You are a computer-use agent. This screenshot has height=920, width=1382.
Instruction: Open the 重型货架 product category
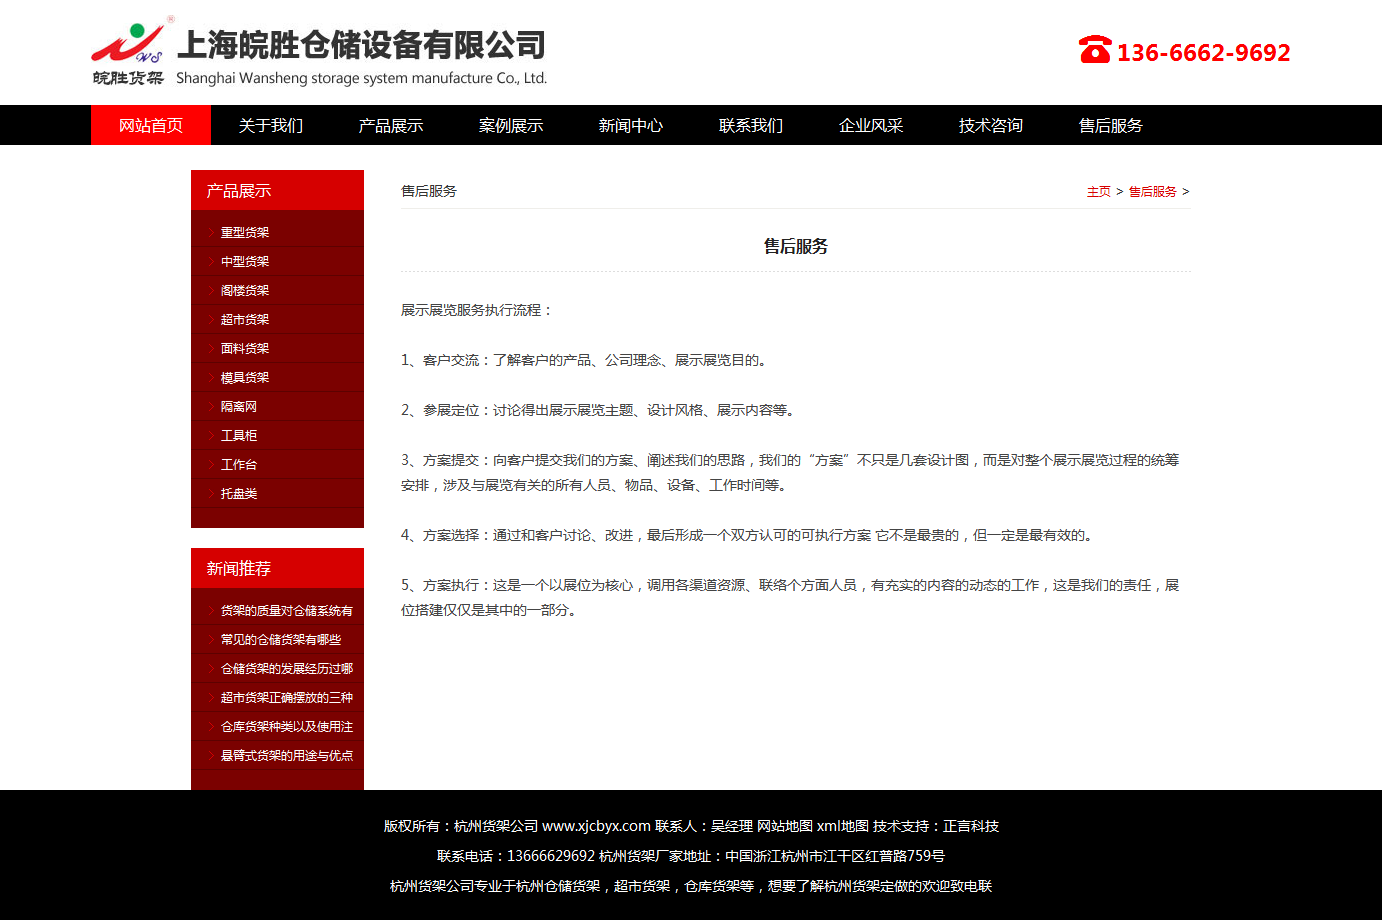tap(245, 232)
